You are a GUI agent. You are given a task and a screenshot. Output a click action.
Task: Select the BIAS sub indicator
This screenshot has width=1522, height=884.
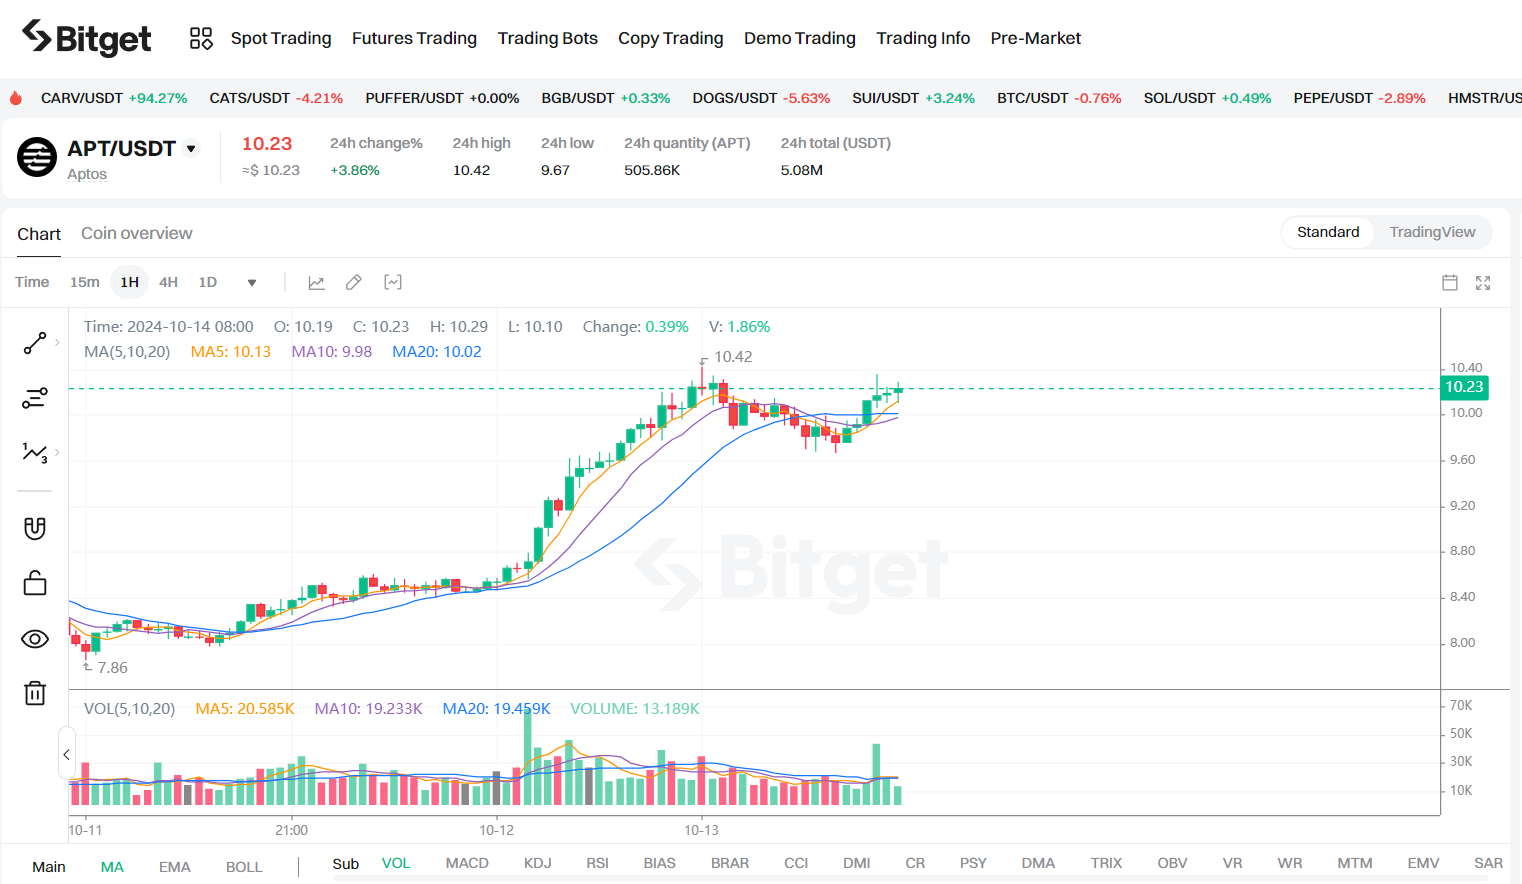click(660, 863)
